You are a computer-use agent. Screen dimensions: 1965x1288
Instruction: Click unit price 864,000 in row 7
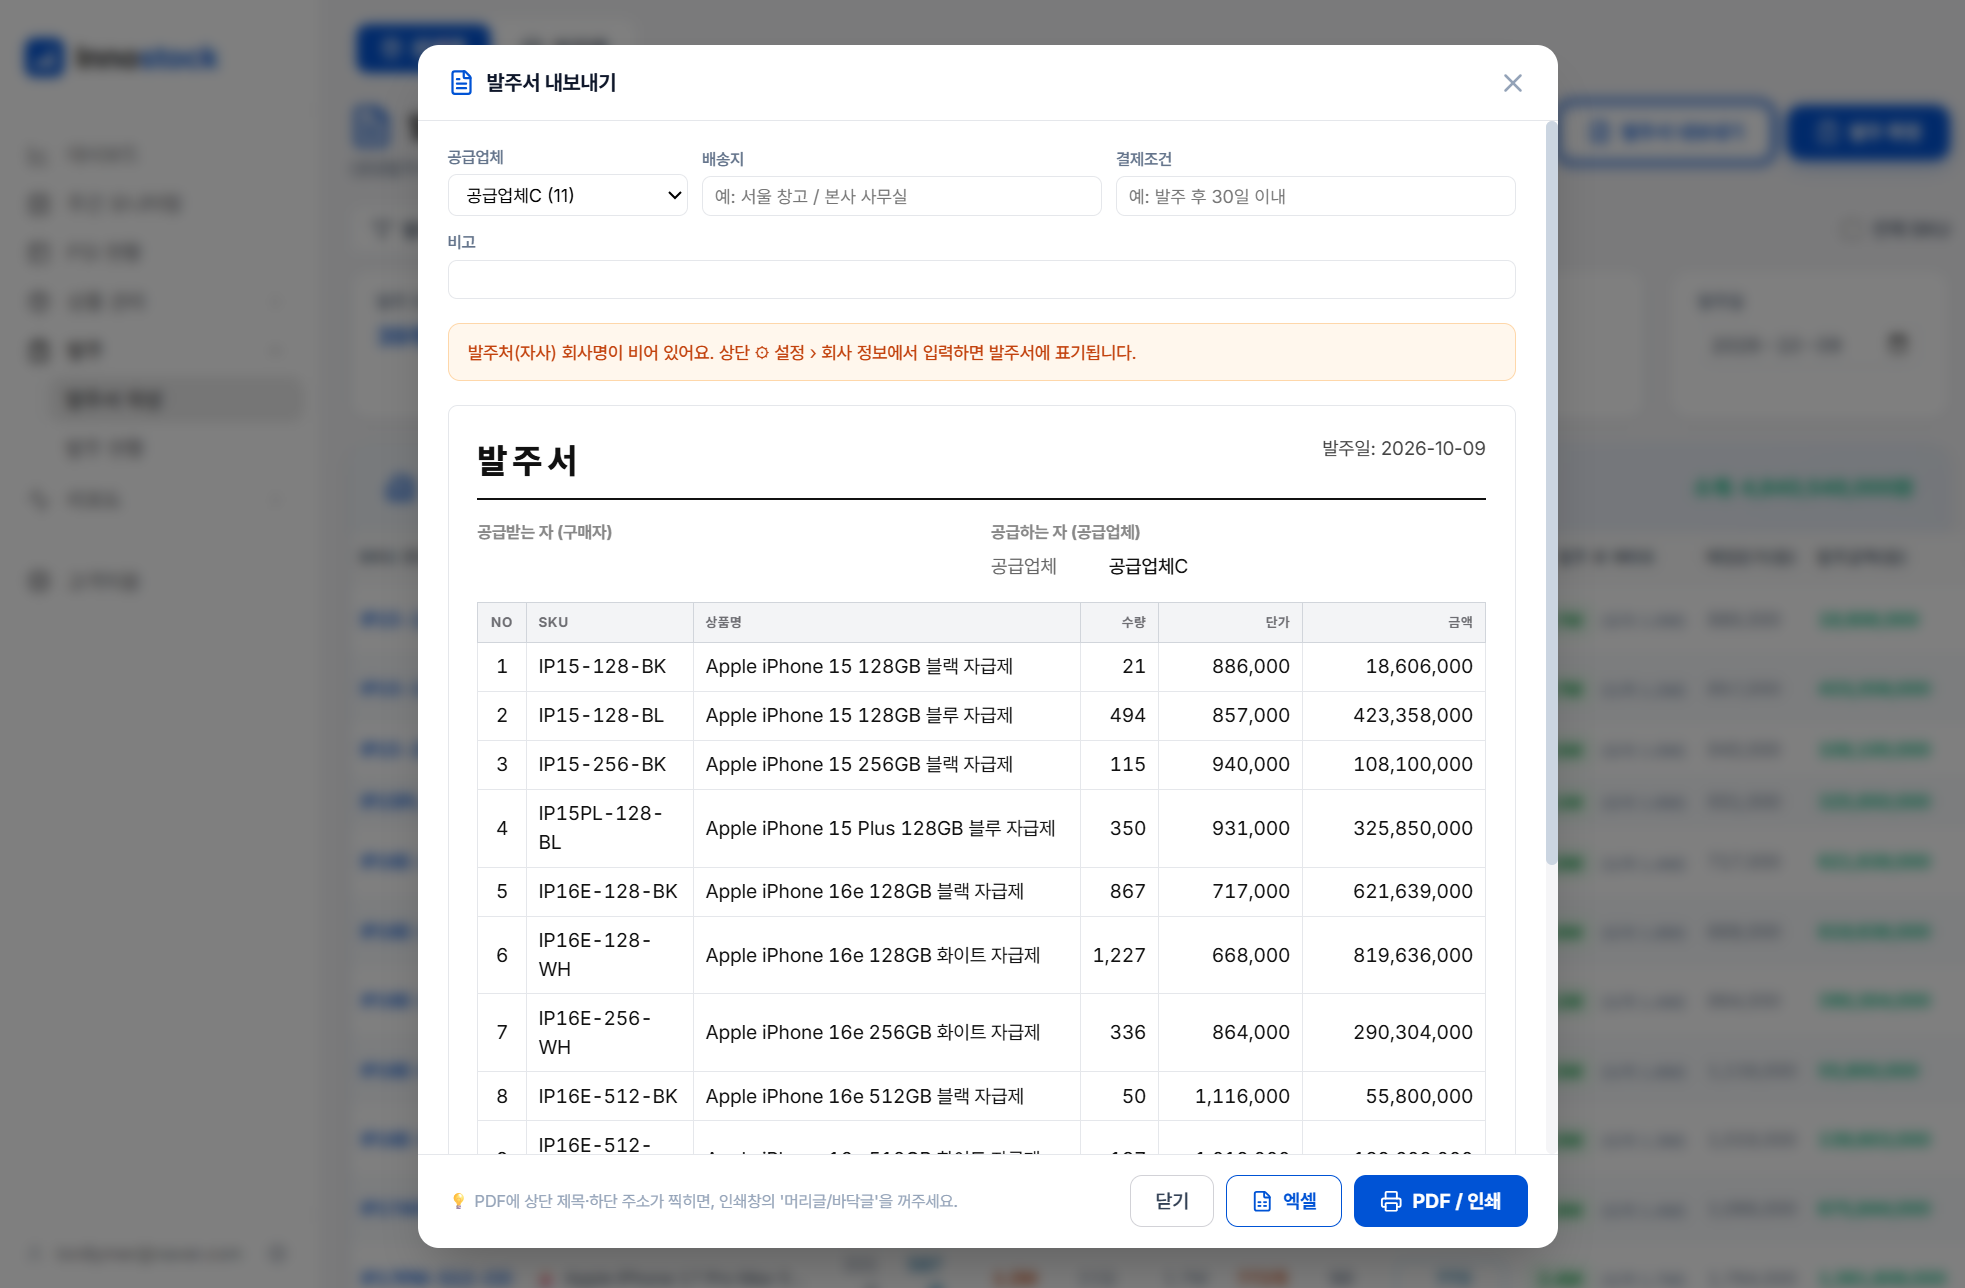tap(1250, 1032)
